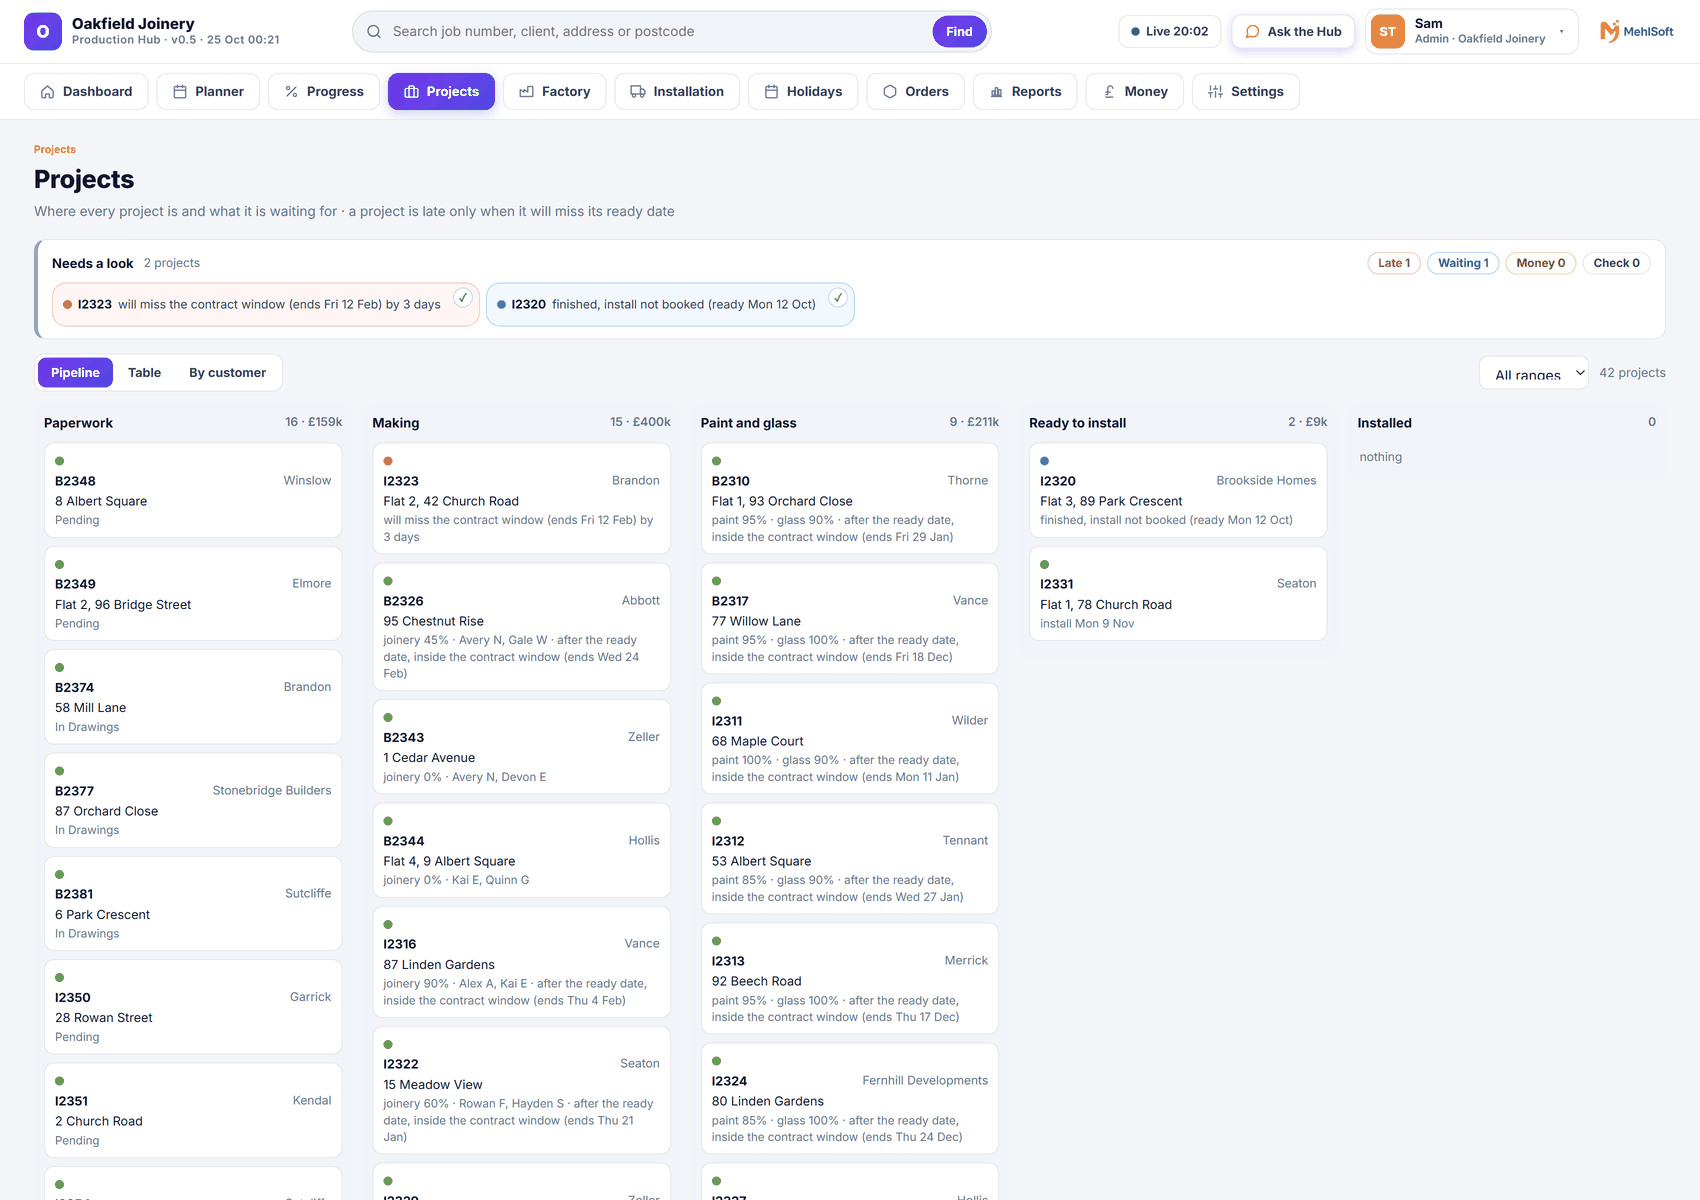Click the Settings sliders icon

(1215, 92)
